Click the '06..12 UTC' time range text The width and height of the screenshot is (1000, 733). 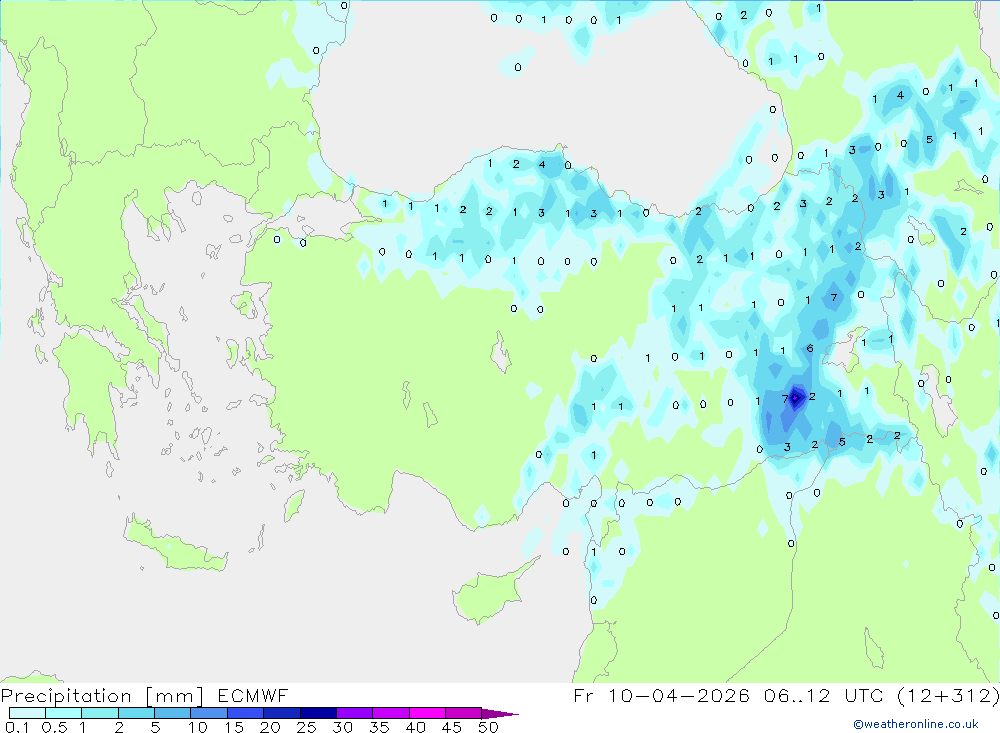pyautogui.click(x=823, y=695)
